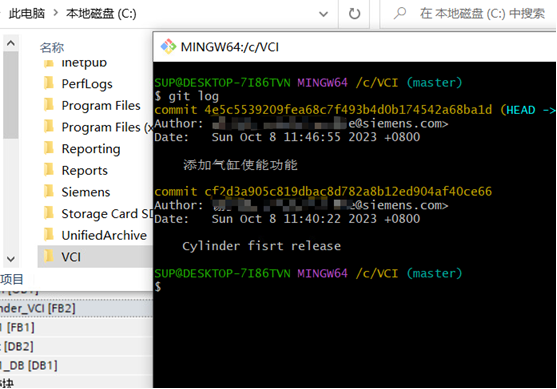This screenshot has height=389, width=557.
Task: Click the search magnifier icon
Action: click(400, 13)
